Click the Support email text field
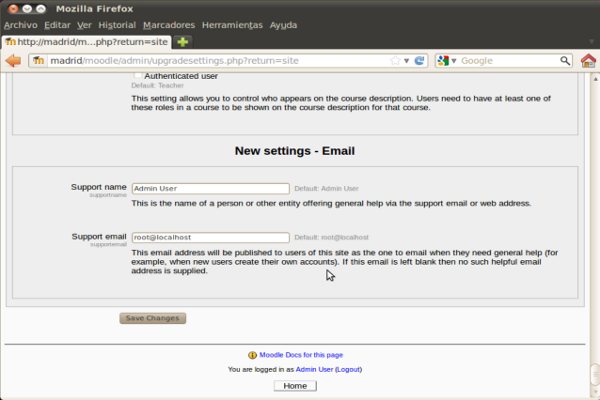Image resolution: width=600 pixels, height=400 pixels. [x=210, y=237]
